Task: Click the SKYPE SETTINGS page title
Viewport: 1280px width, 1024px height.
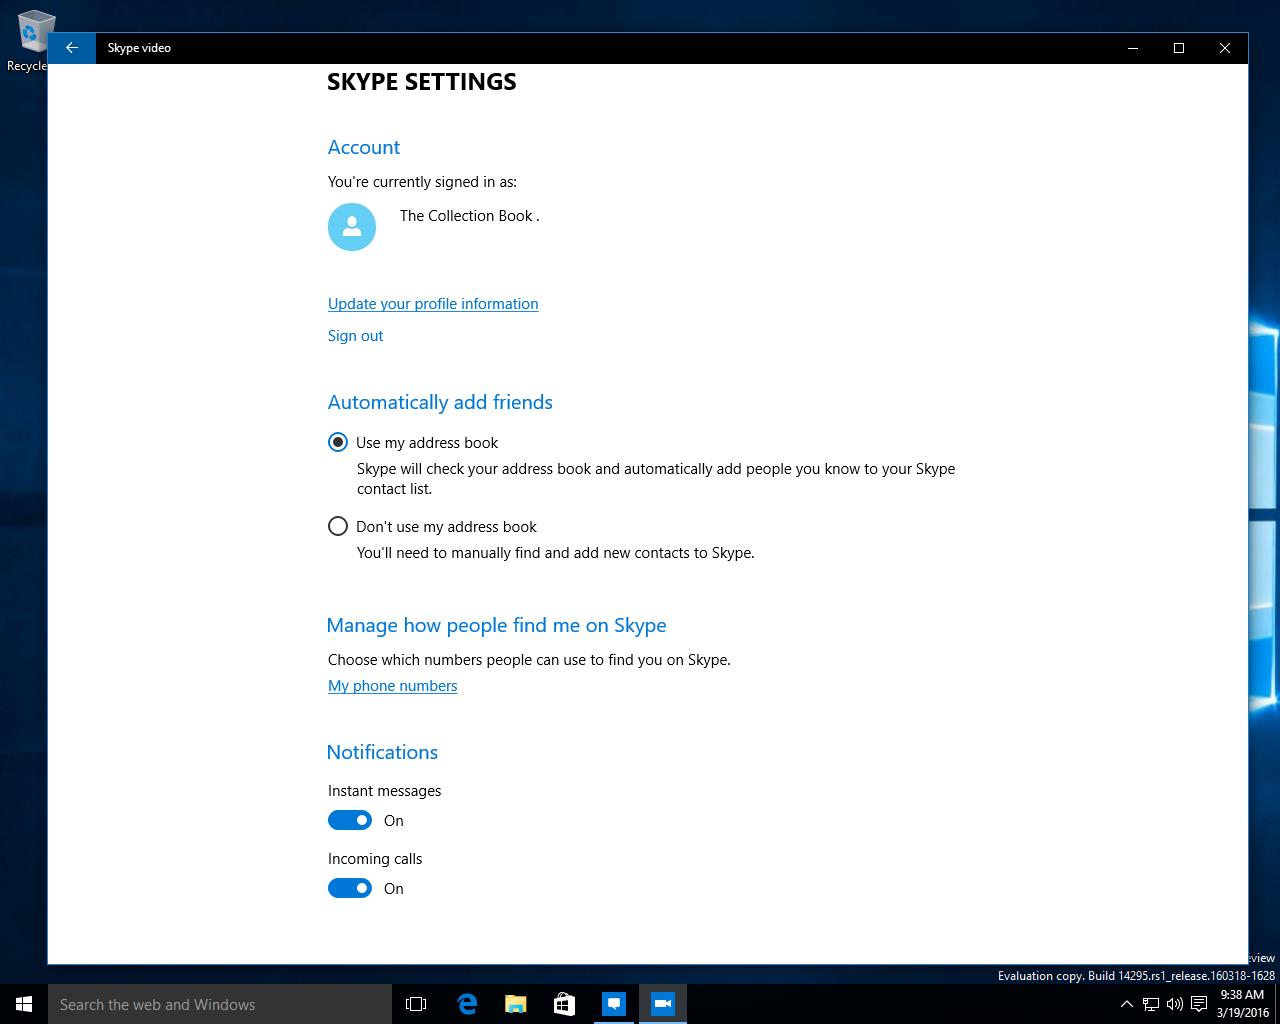Action: pos(422,82)
